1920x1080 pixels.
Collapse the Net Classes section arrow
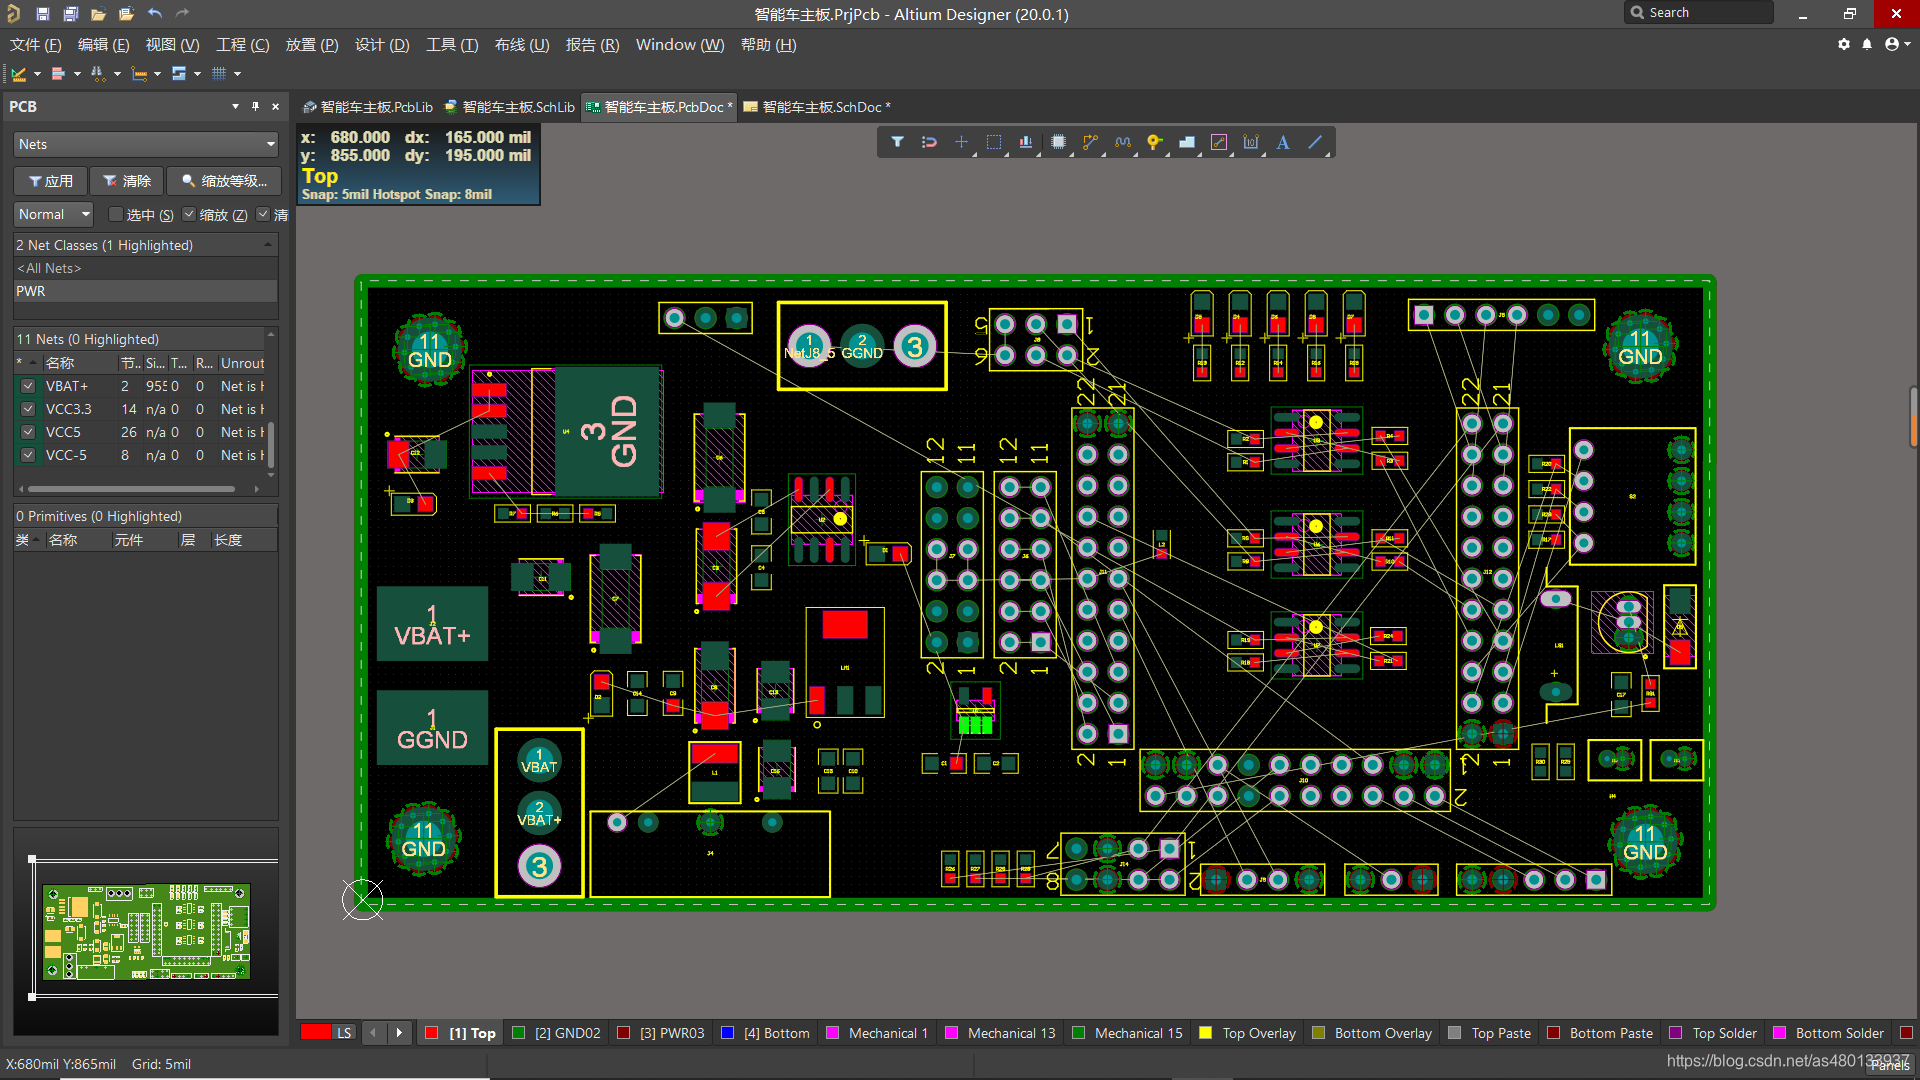pyautogui.click(x=268, y=245)
